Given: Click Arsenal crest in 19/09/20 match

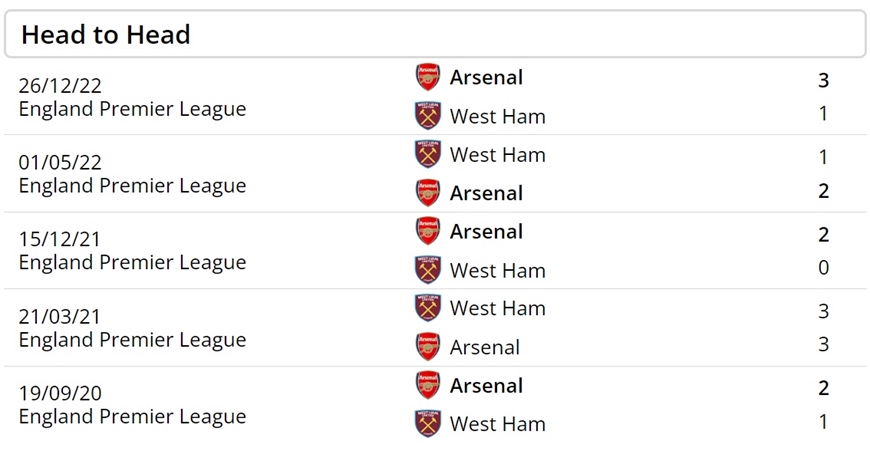Looking at the screenshot, I should pyautogui.click(x=428, y=385).
